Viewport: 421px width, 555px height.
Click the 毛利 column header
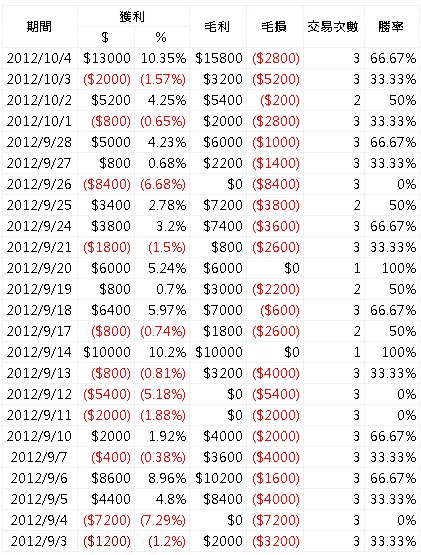coord(217,27)
